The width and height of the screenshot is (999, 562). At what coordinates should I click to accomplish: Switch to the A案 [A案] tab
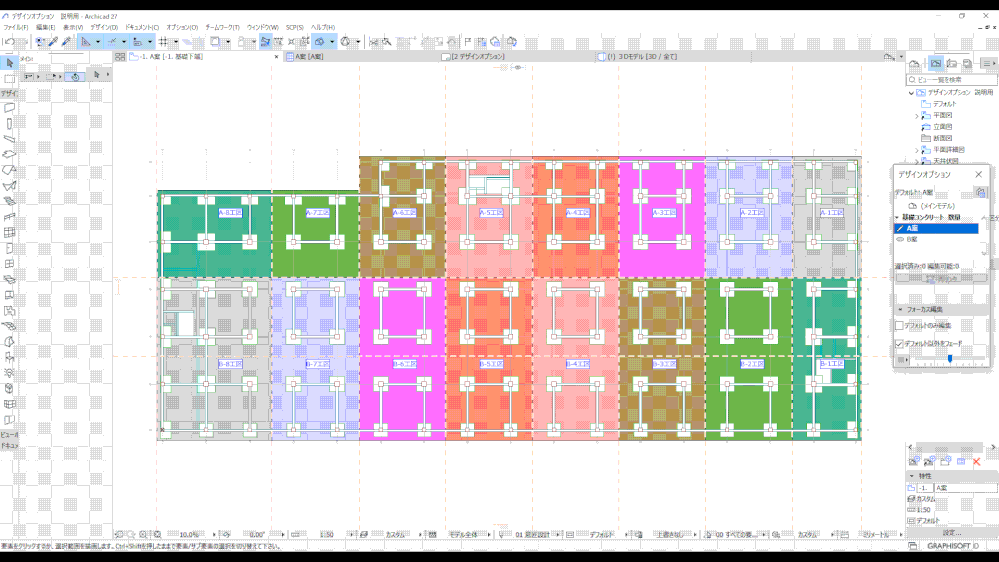click(309, 57)
